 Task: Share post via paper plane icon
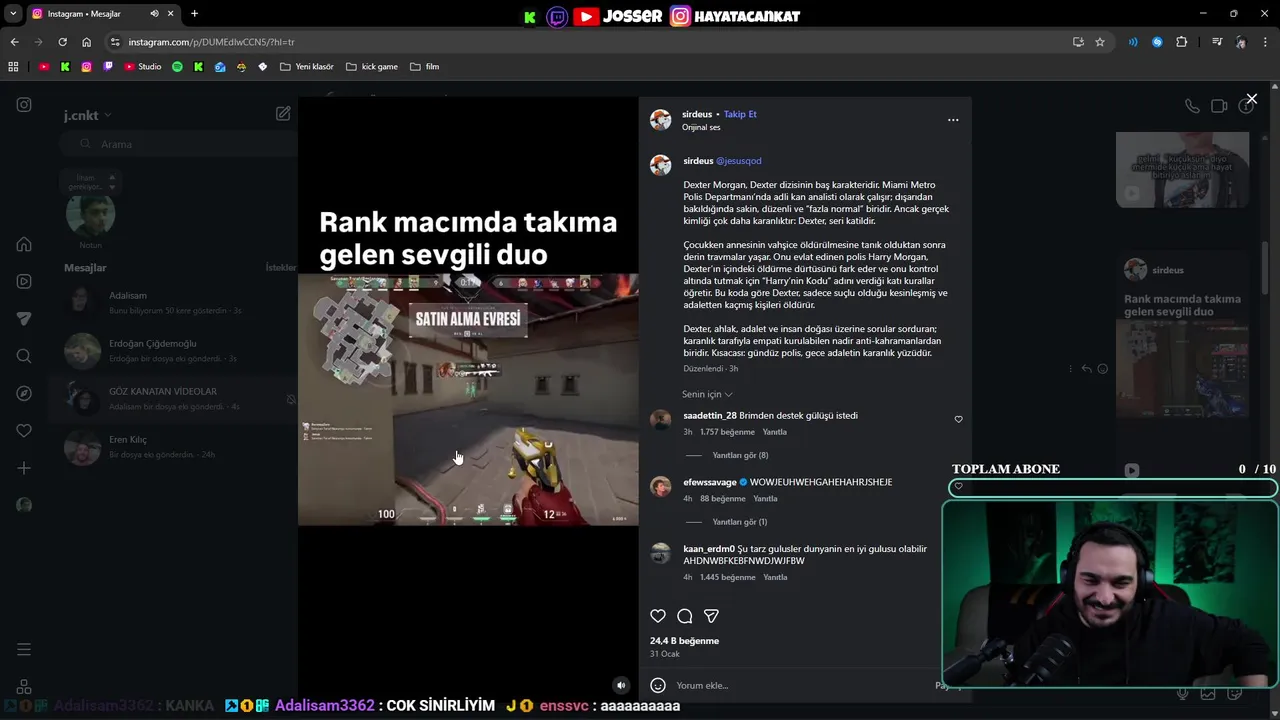[x=711, y=616]
